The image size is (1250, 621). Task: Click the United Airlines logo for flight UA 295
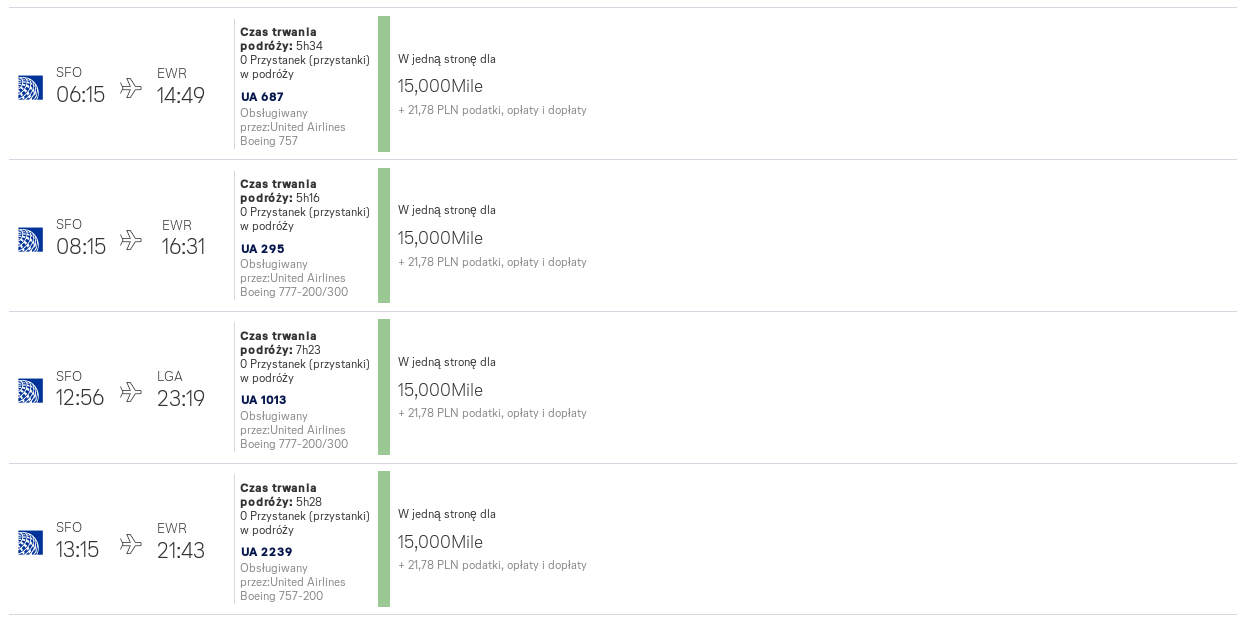tap(30, 240)
